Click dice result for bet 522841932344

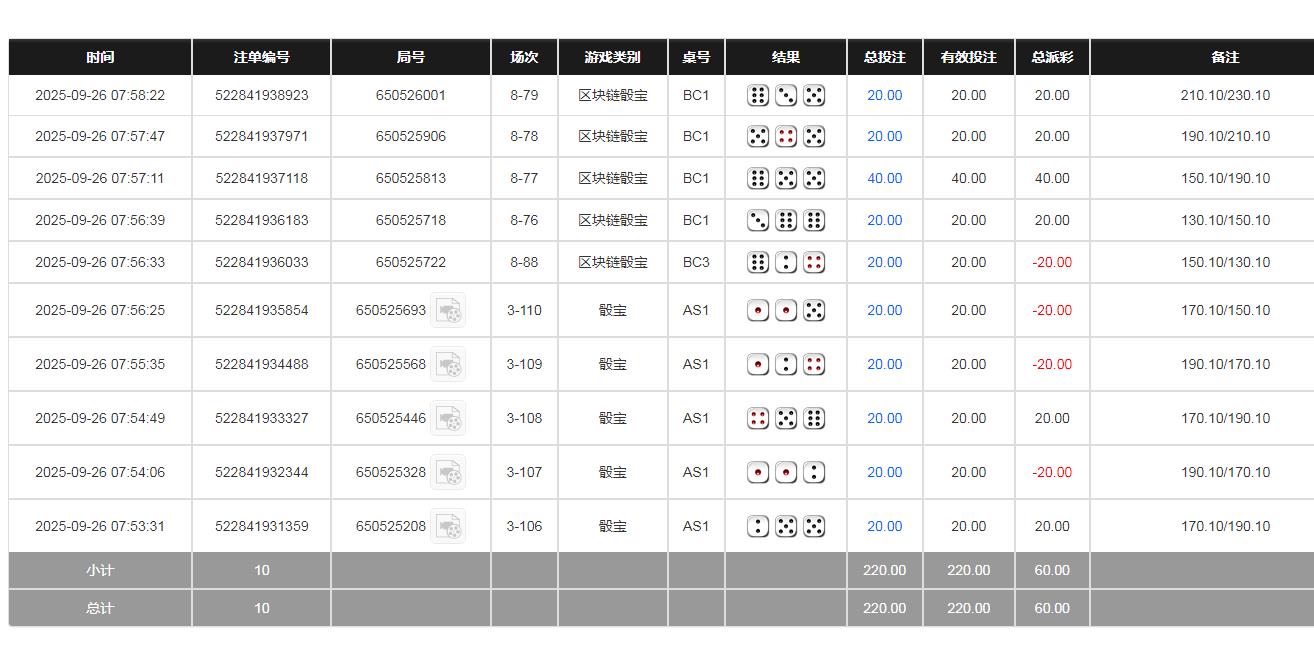[786, 473]
